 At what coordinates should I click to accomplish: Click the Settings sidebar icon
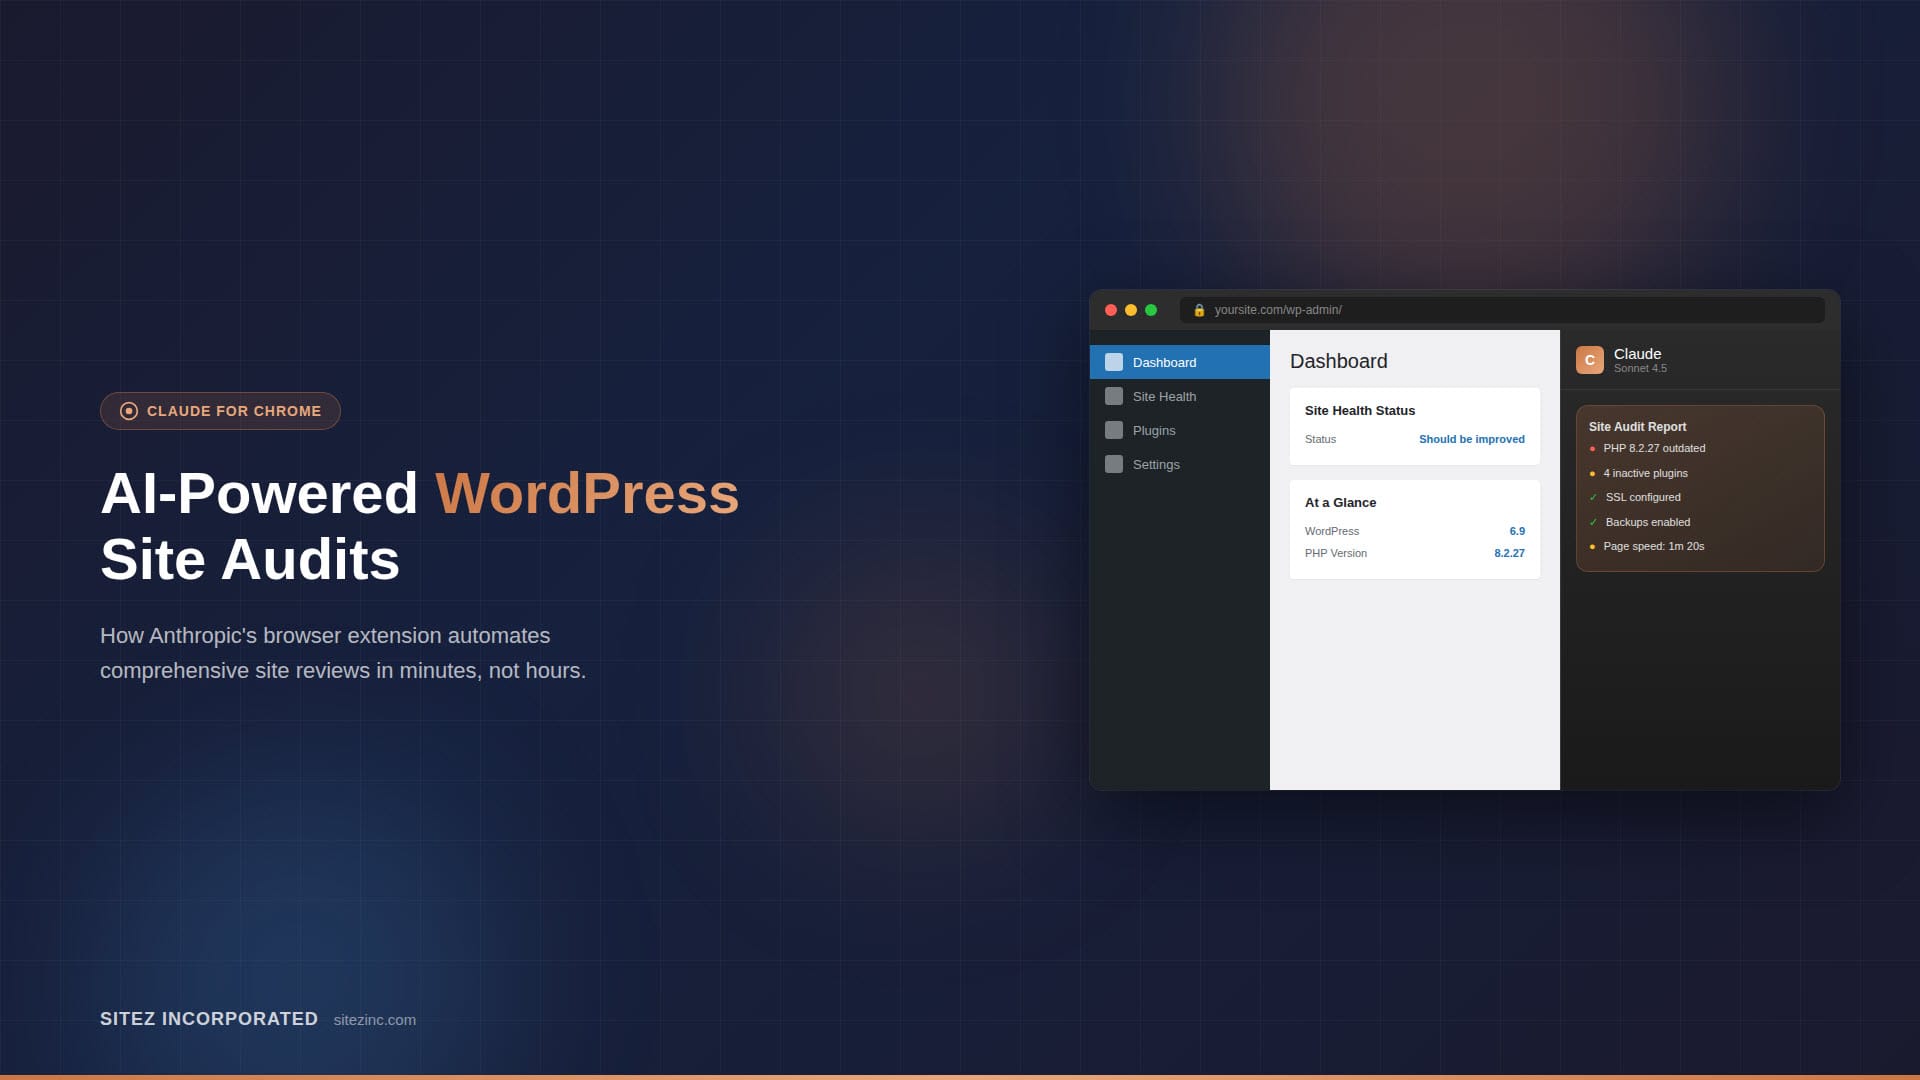tap(1113, 464)
